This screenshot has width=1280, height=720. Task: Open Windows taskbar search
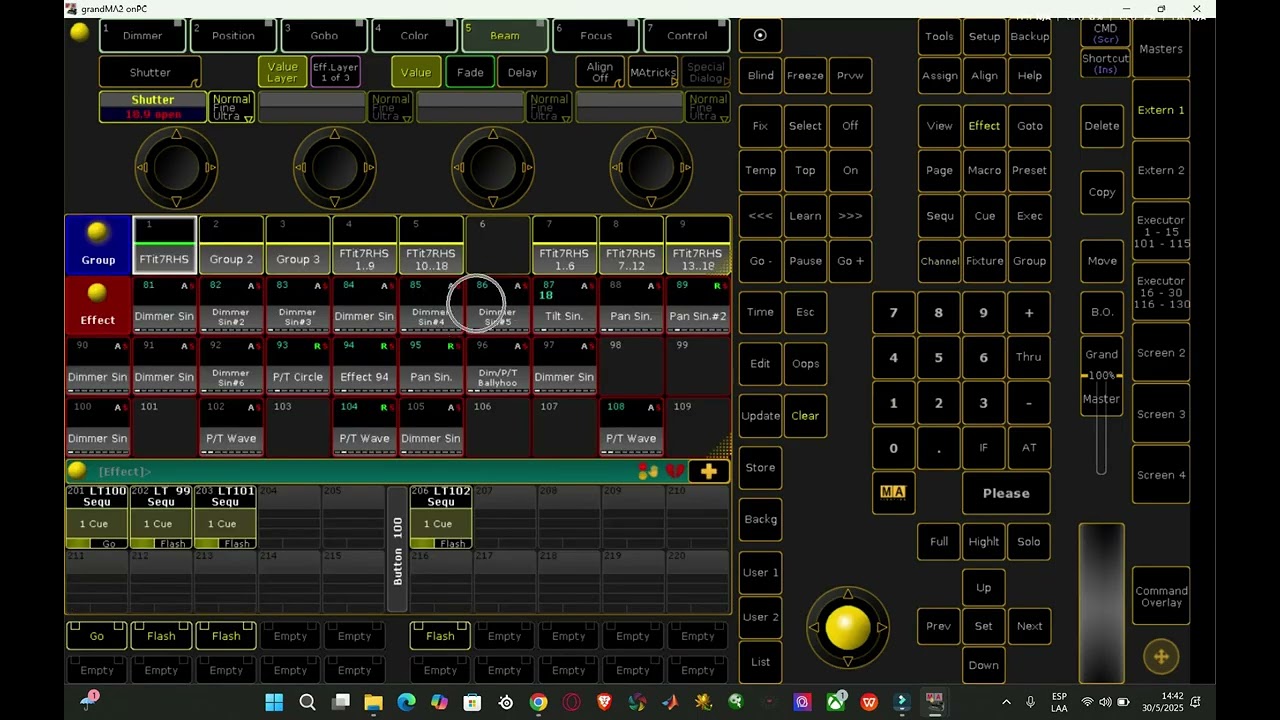[307, 702]
